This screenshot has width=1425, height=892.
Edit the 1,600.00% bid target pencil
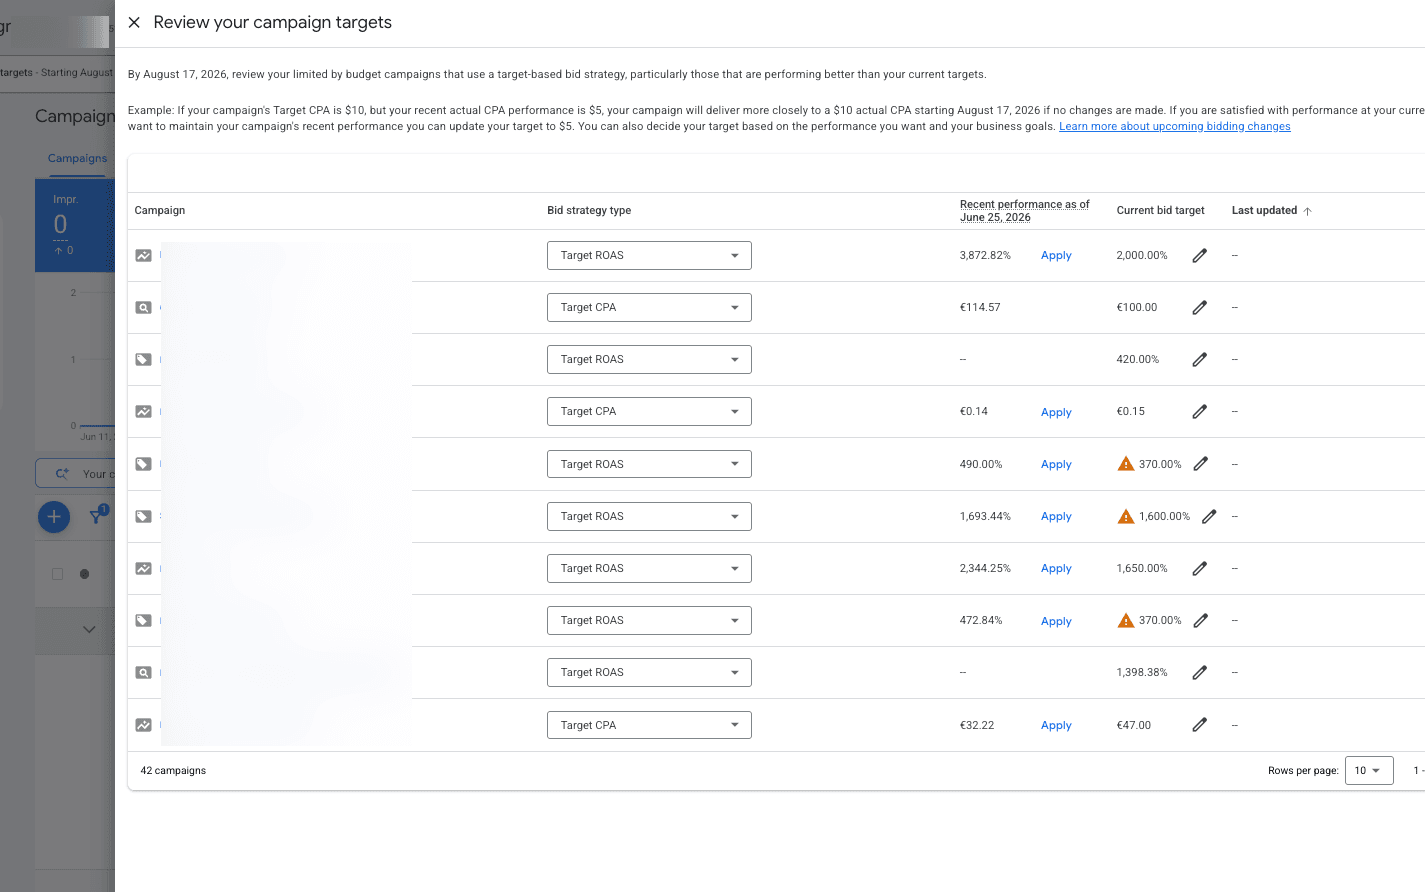point(1209,516)
